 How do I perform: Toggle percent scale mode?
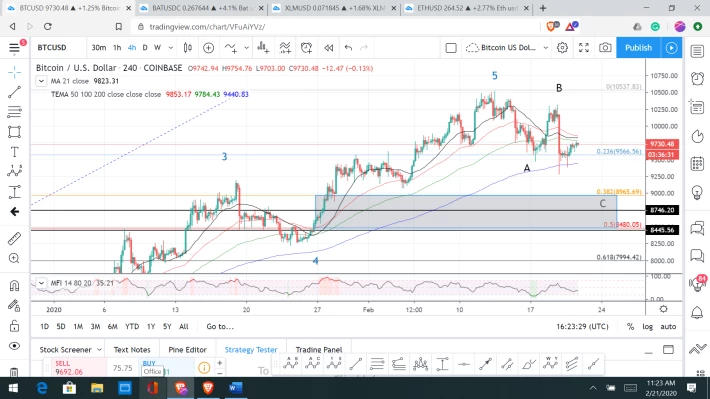630,327
